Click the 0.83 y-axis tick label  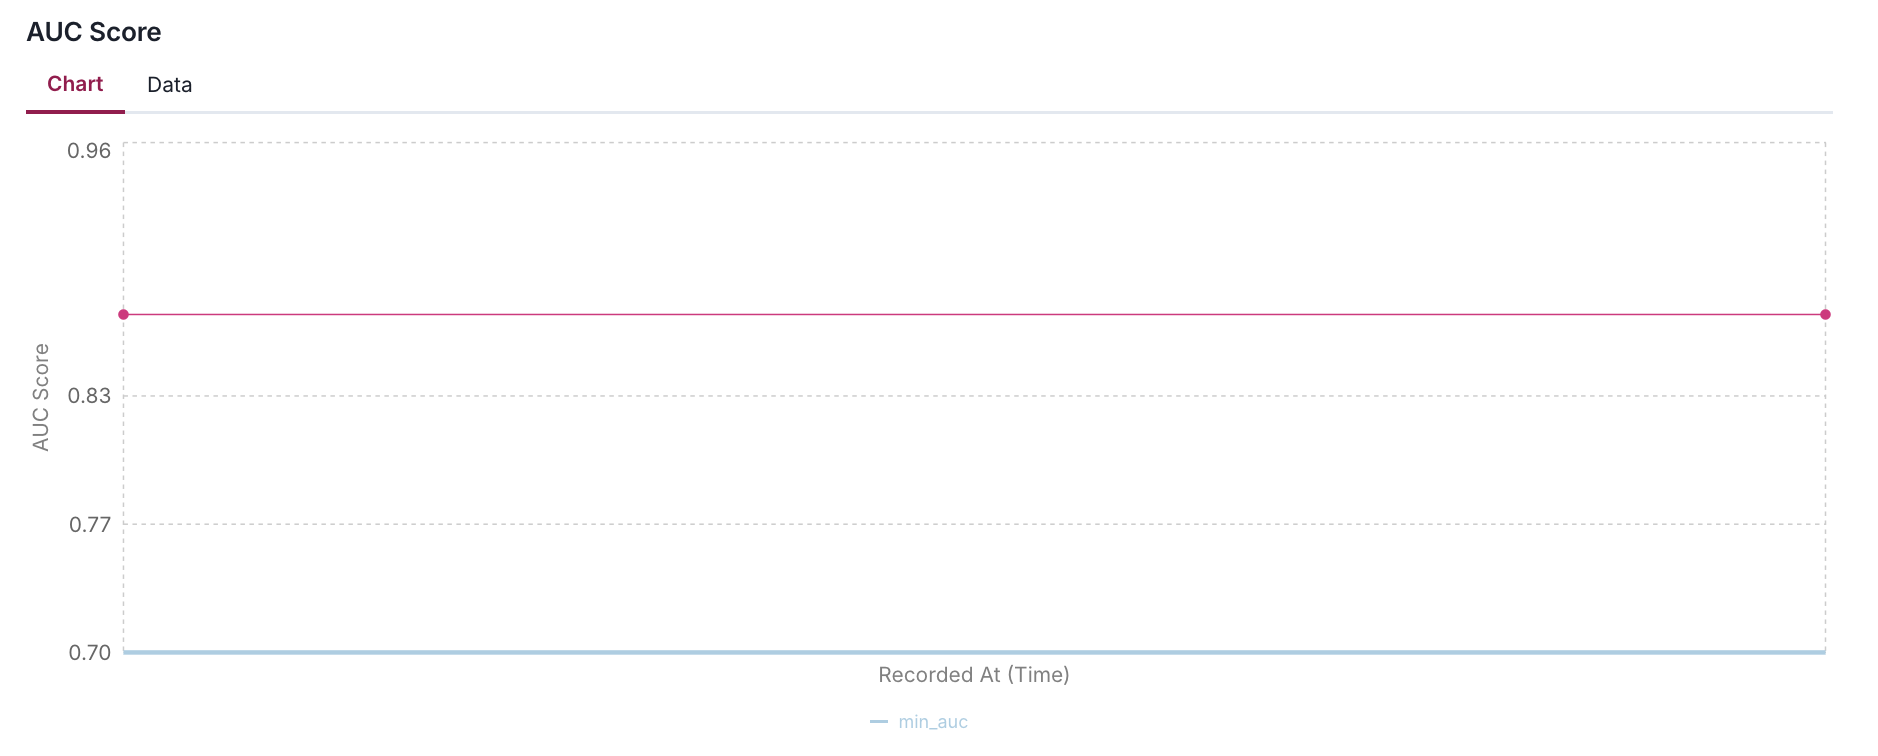click(x=89, y=396)
